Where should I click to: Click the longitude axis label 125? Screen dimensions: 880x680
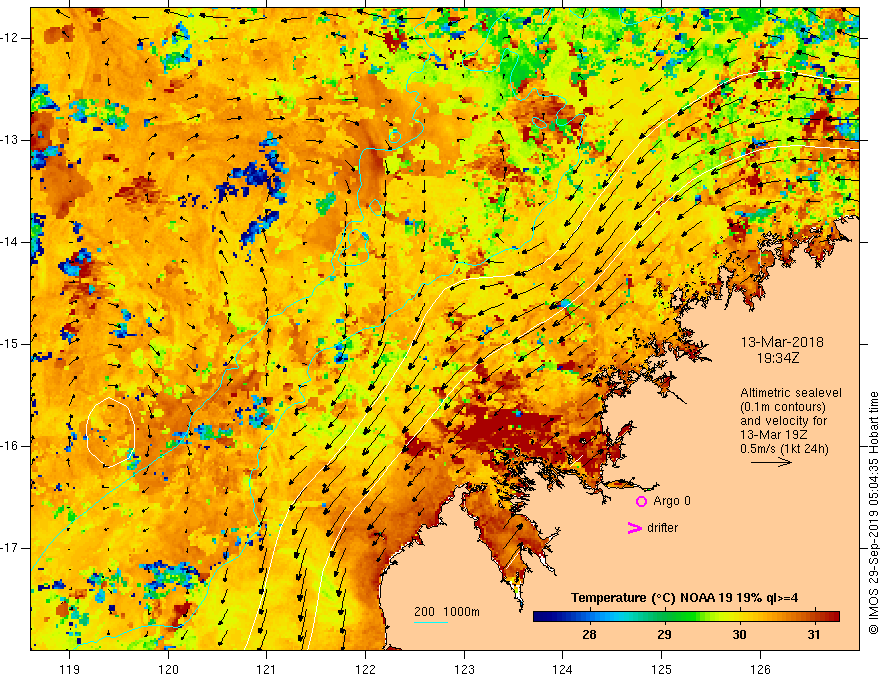click(x=662, y=669)
